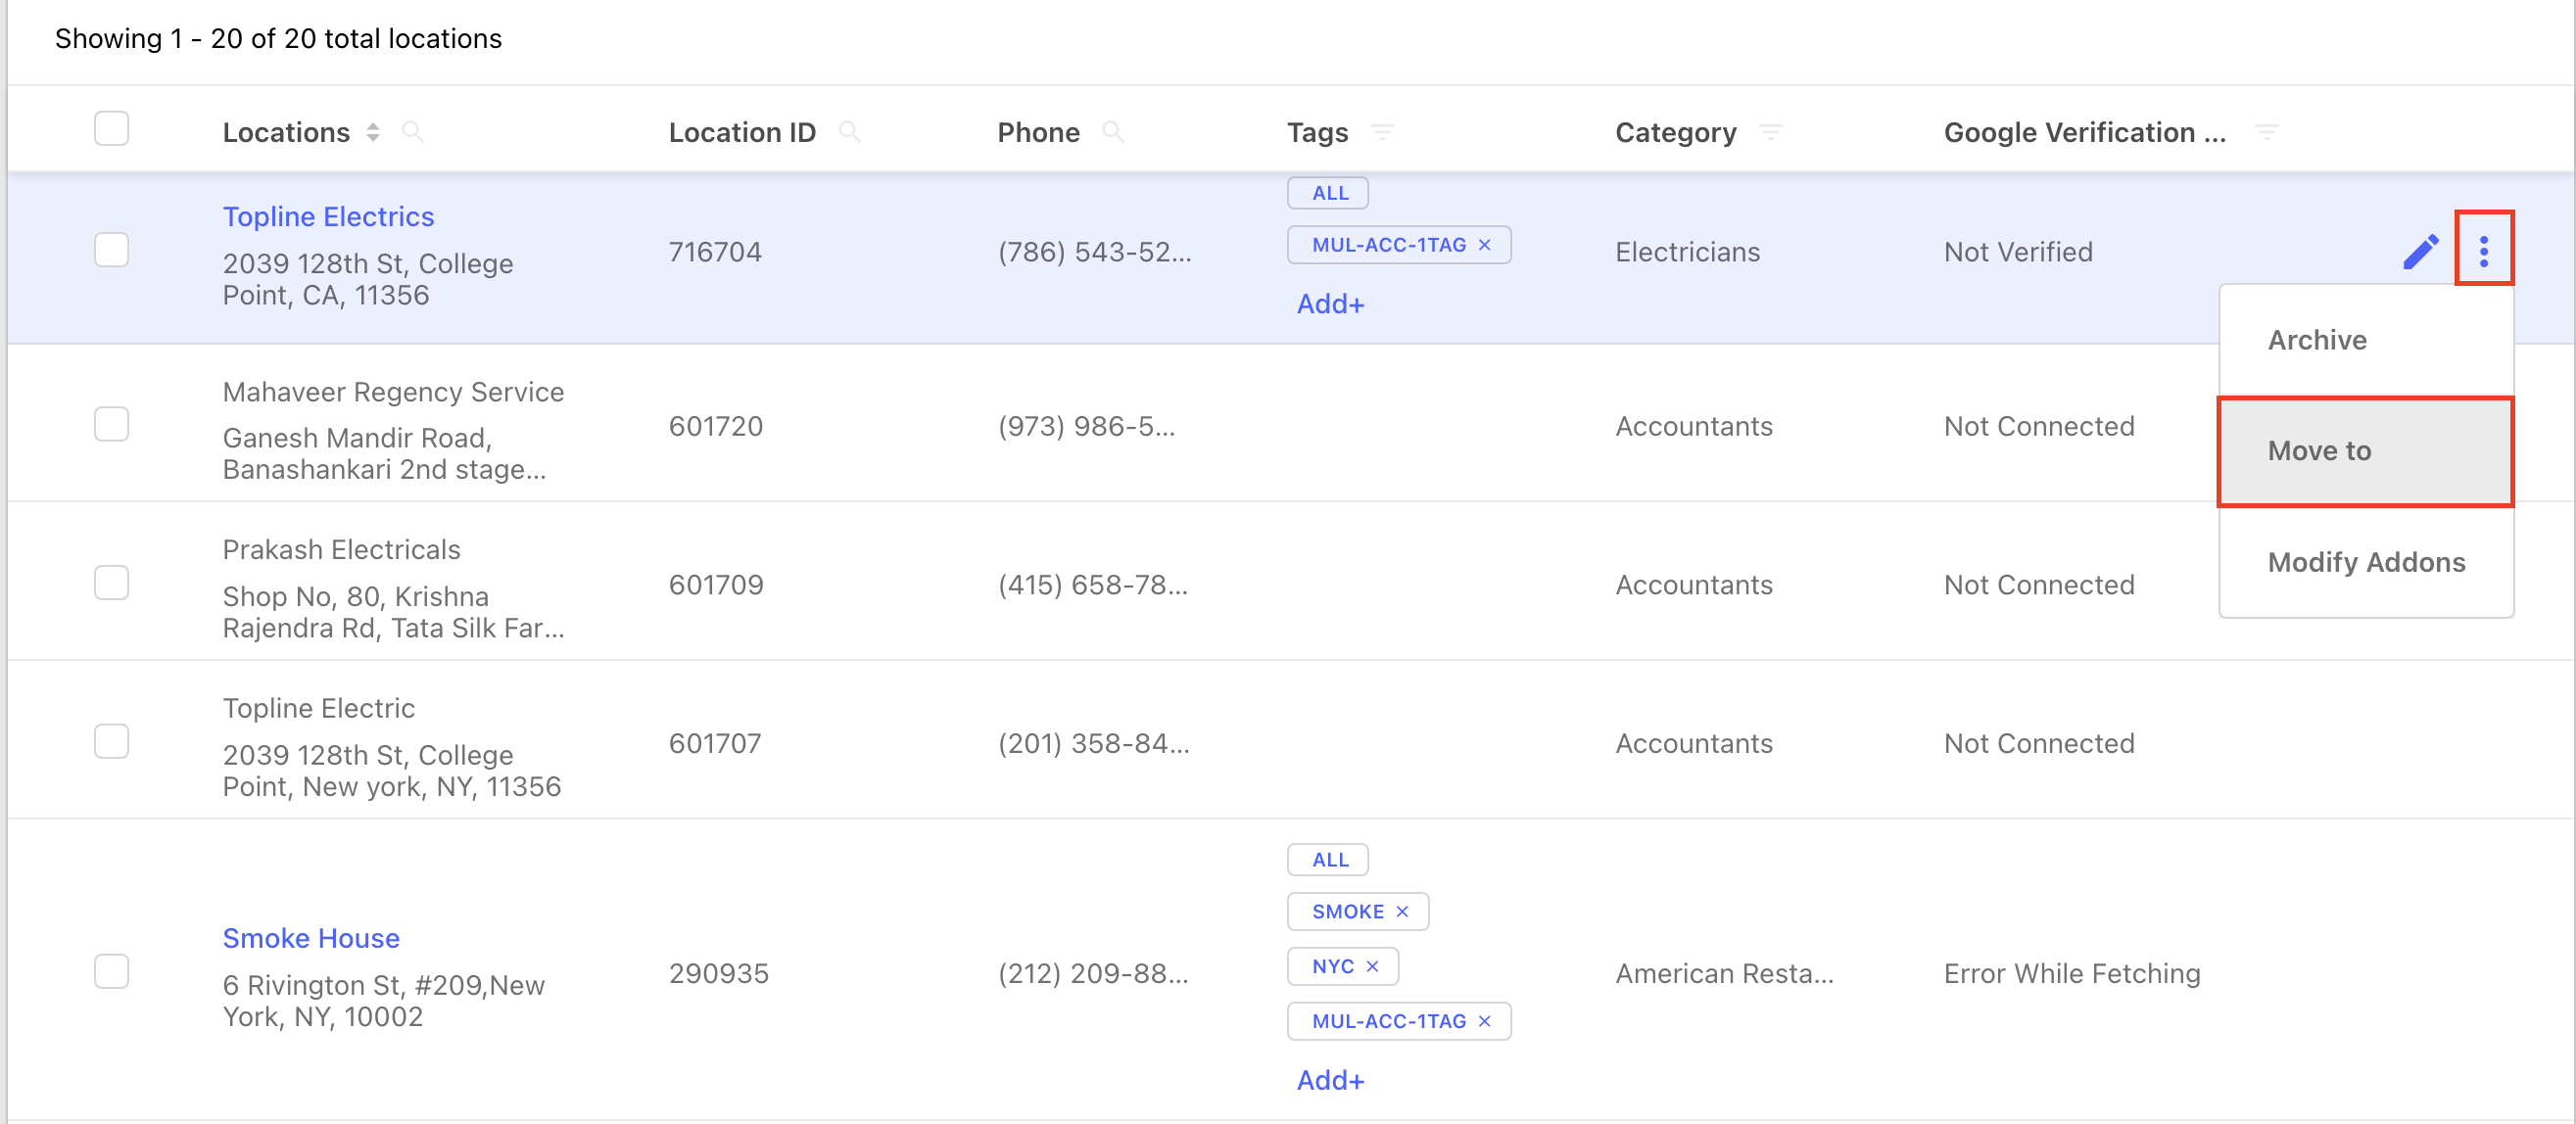
Task: Tick the select-all checkbox in header
Action: click(x=111, y=129)
